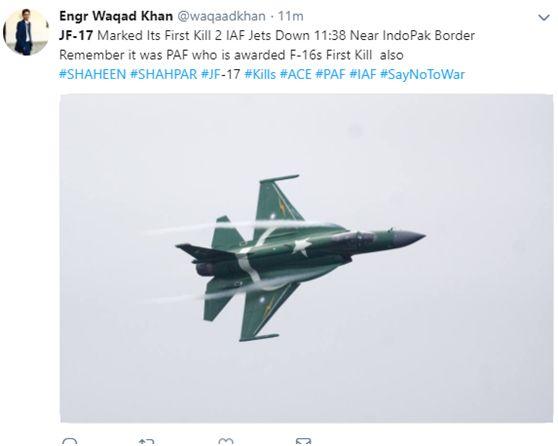Share tweet via the envelope message icon
The height and width of the screenshot is (446, 558).
[x=303, y=442]
